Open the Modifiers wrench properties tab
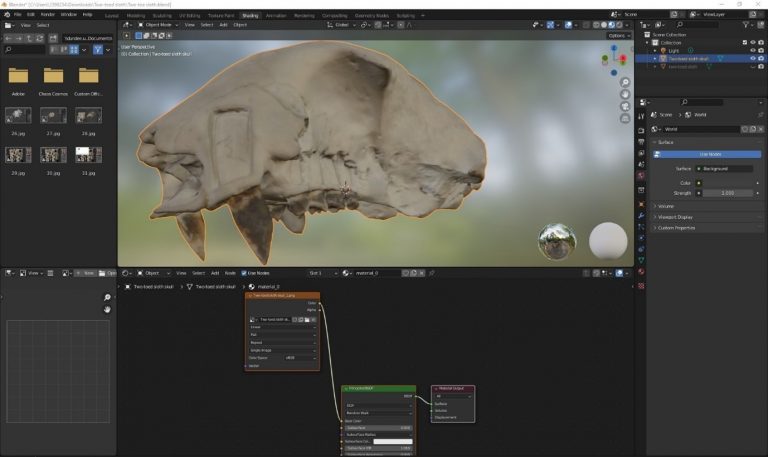 640,215
